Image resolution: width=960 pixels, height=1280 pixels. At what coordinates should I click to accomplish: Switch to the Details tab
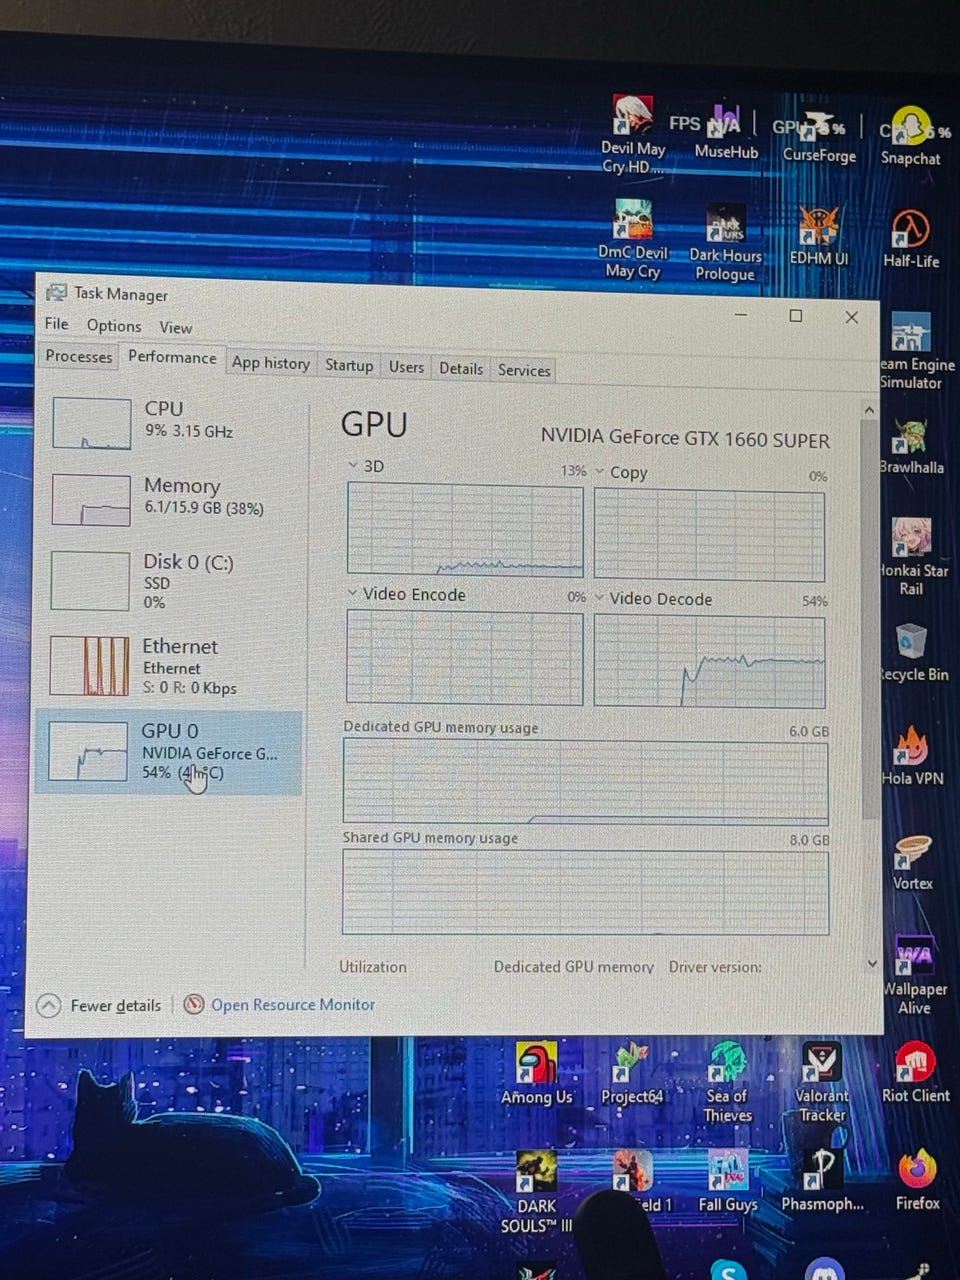[x=461, y=368]
